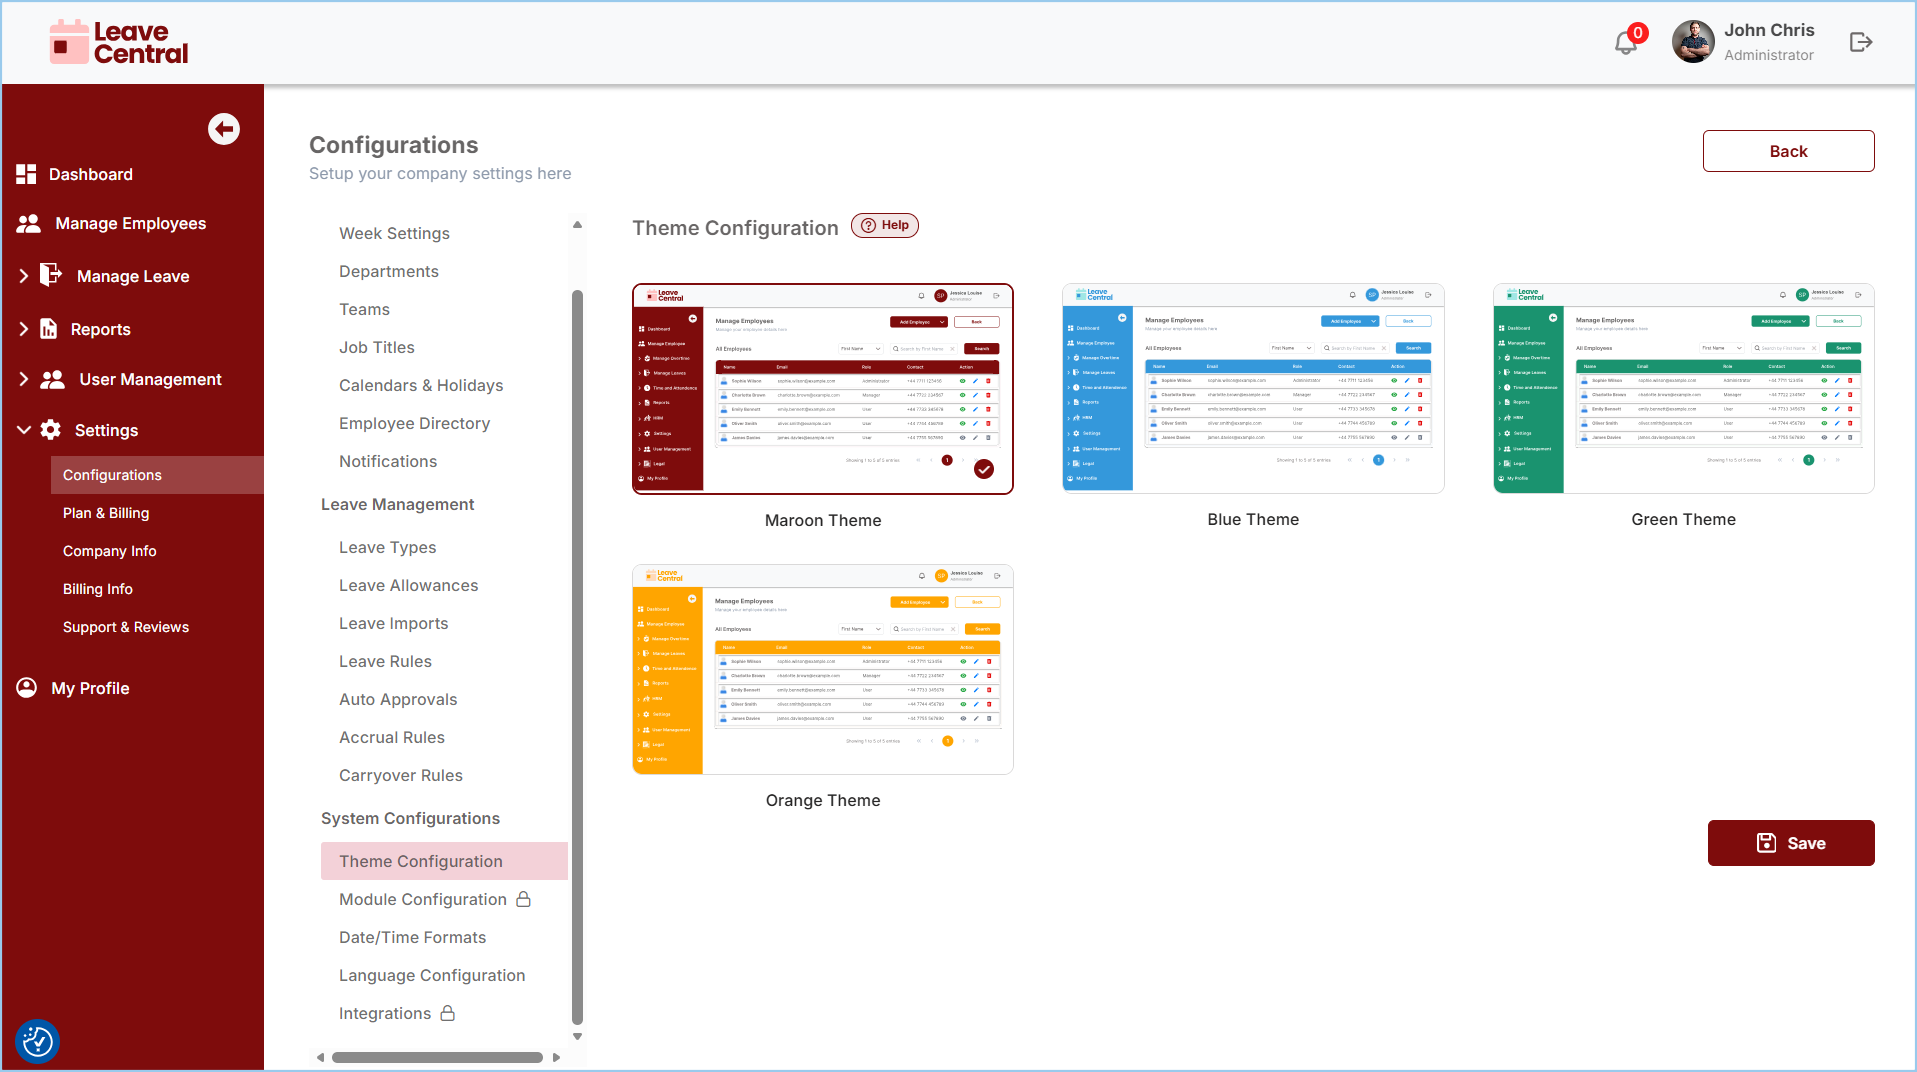Select the Green Theme preview
The image size is (1917, 1072).
[x=1683, y=388]
